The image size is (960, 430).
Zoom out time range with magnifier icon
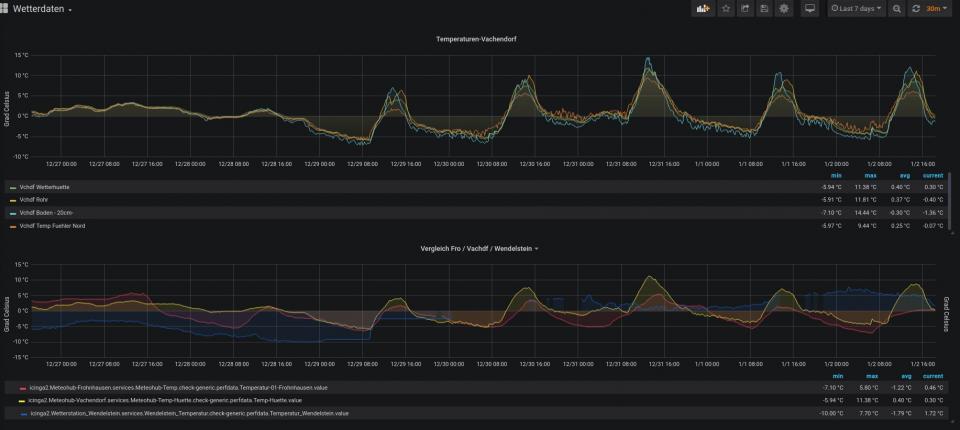896,9
